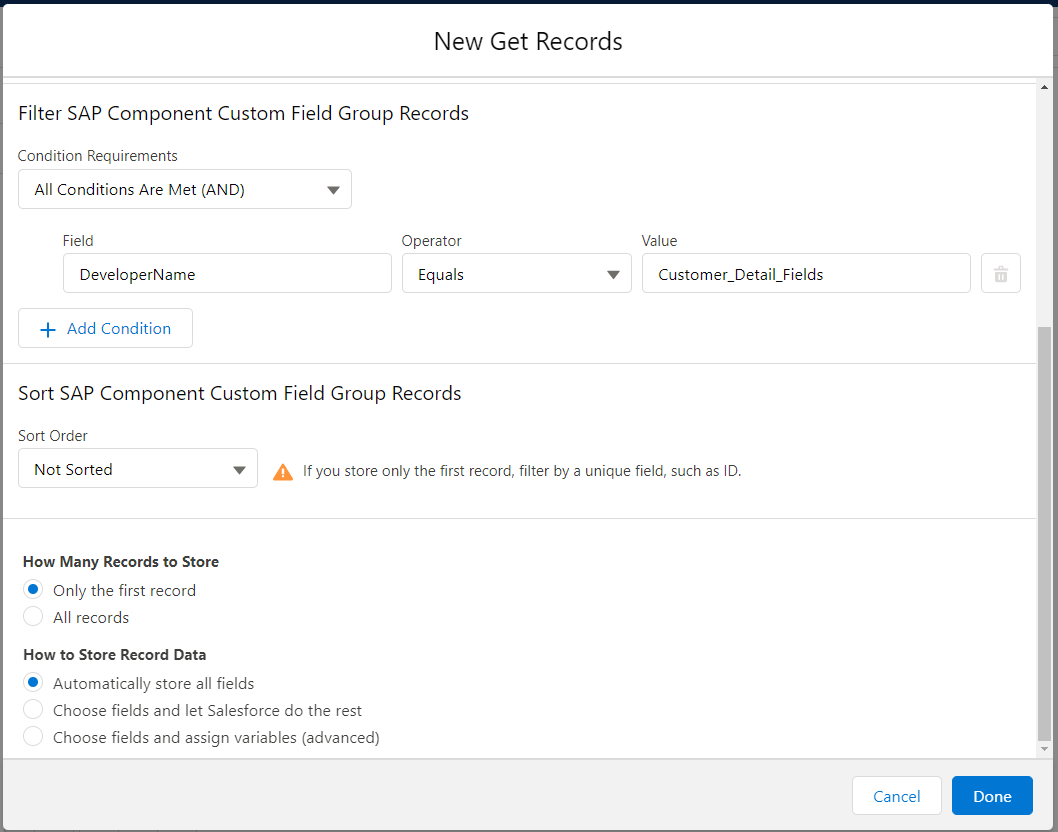Click the Sort SAP Component Custom Field Group Records heading

240,393
